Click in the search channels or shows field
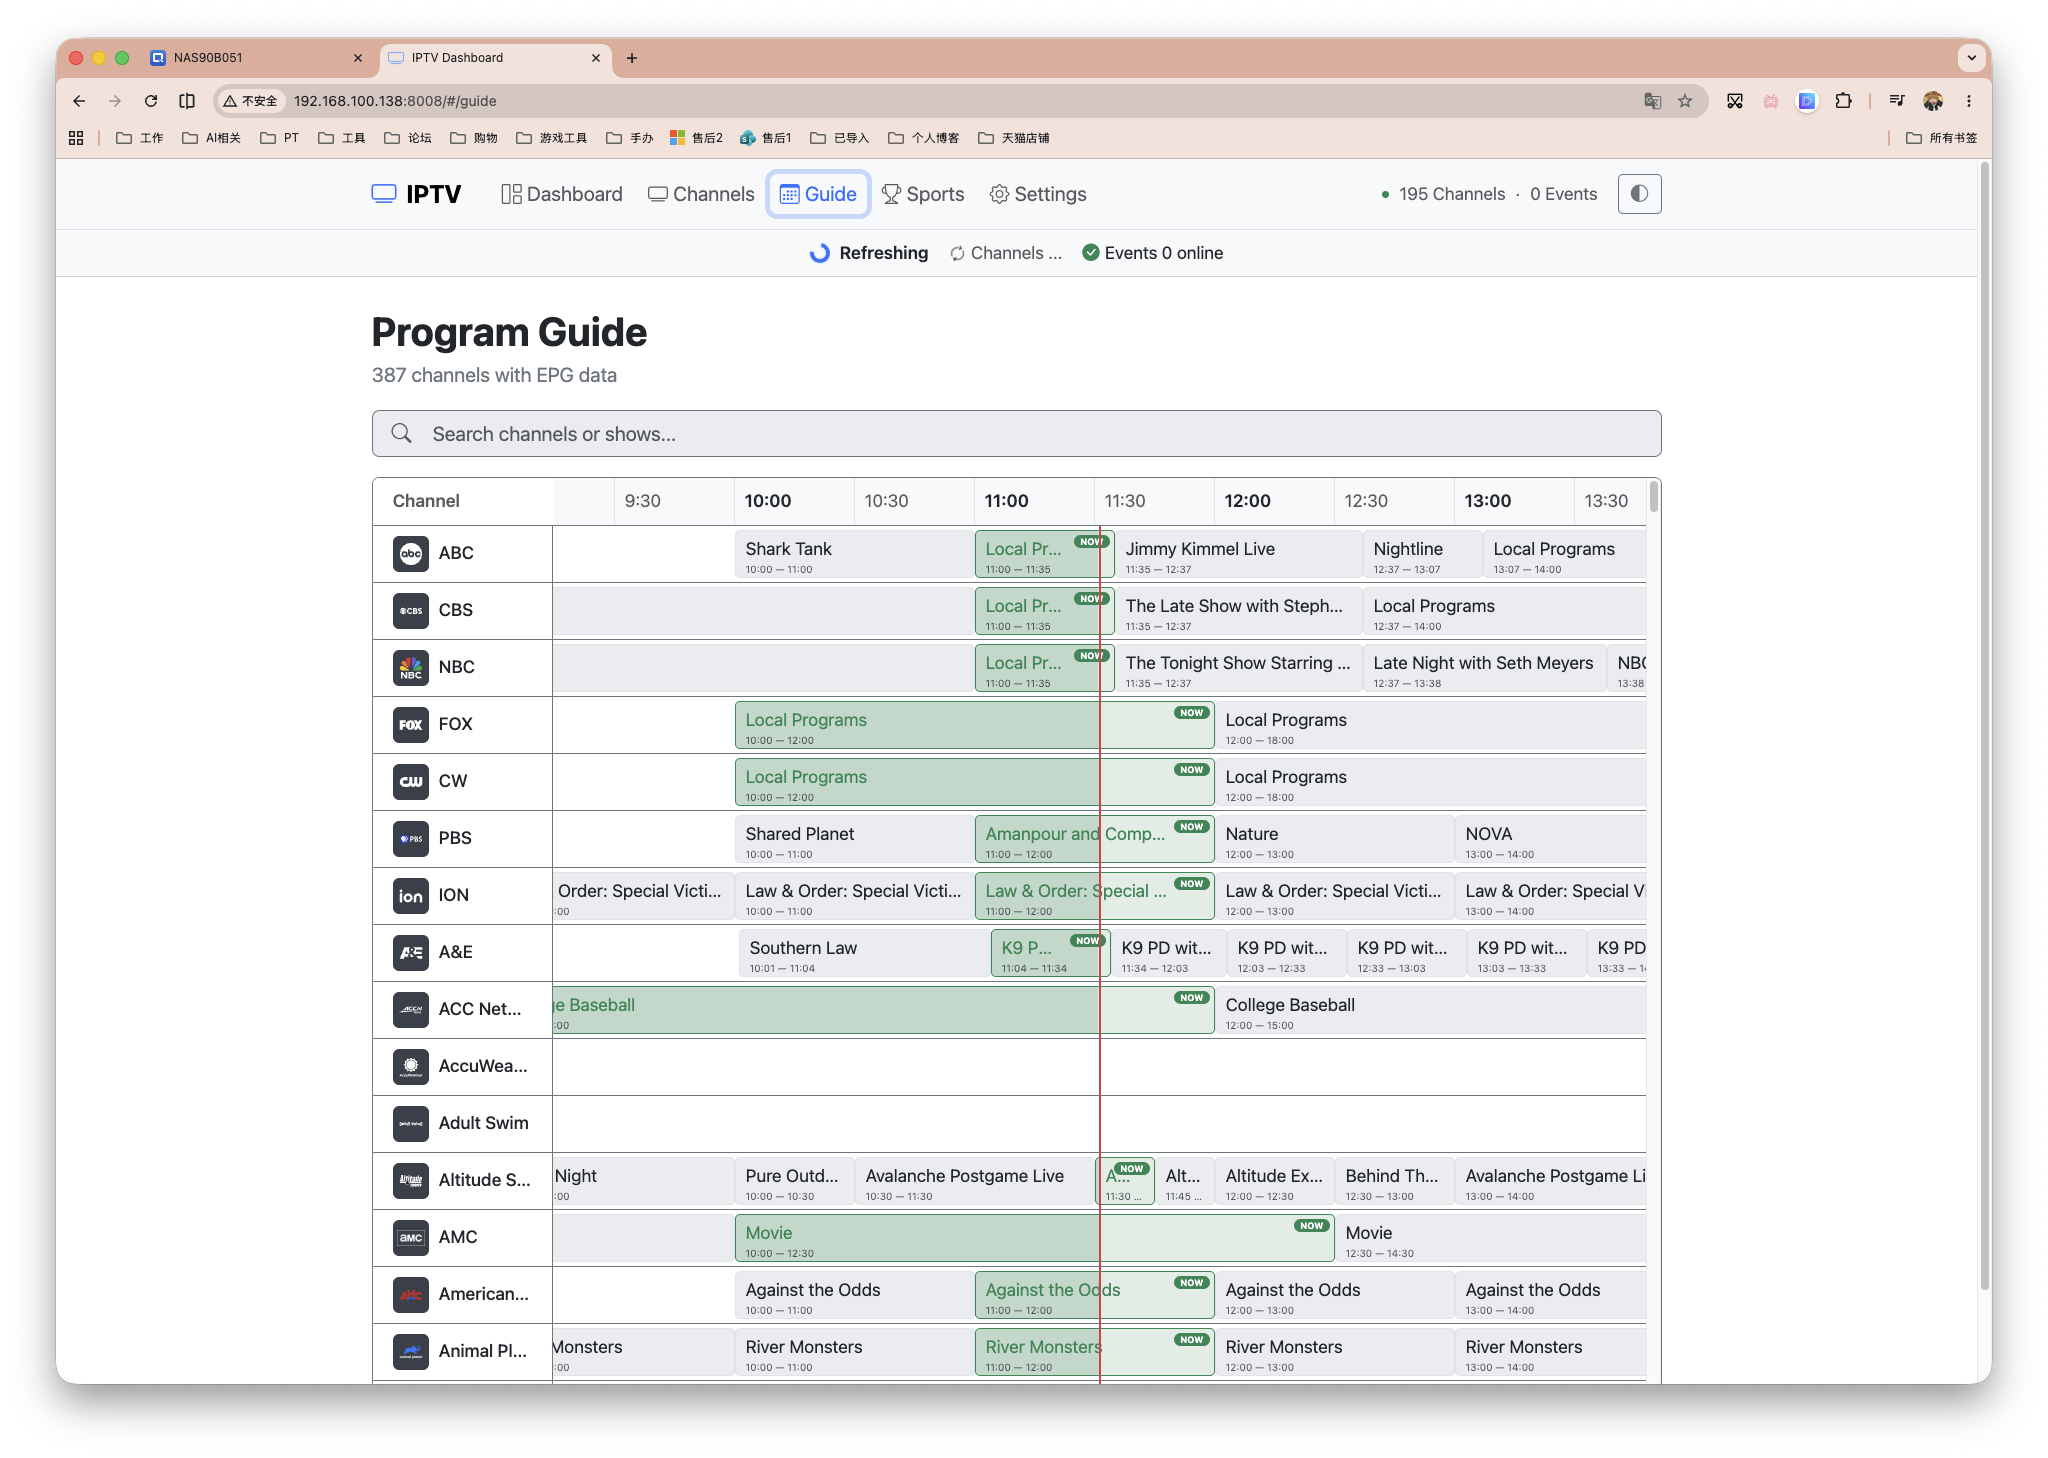 1016,434
